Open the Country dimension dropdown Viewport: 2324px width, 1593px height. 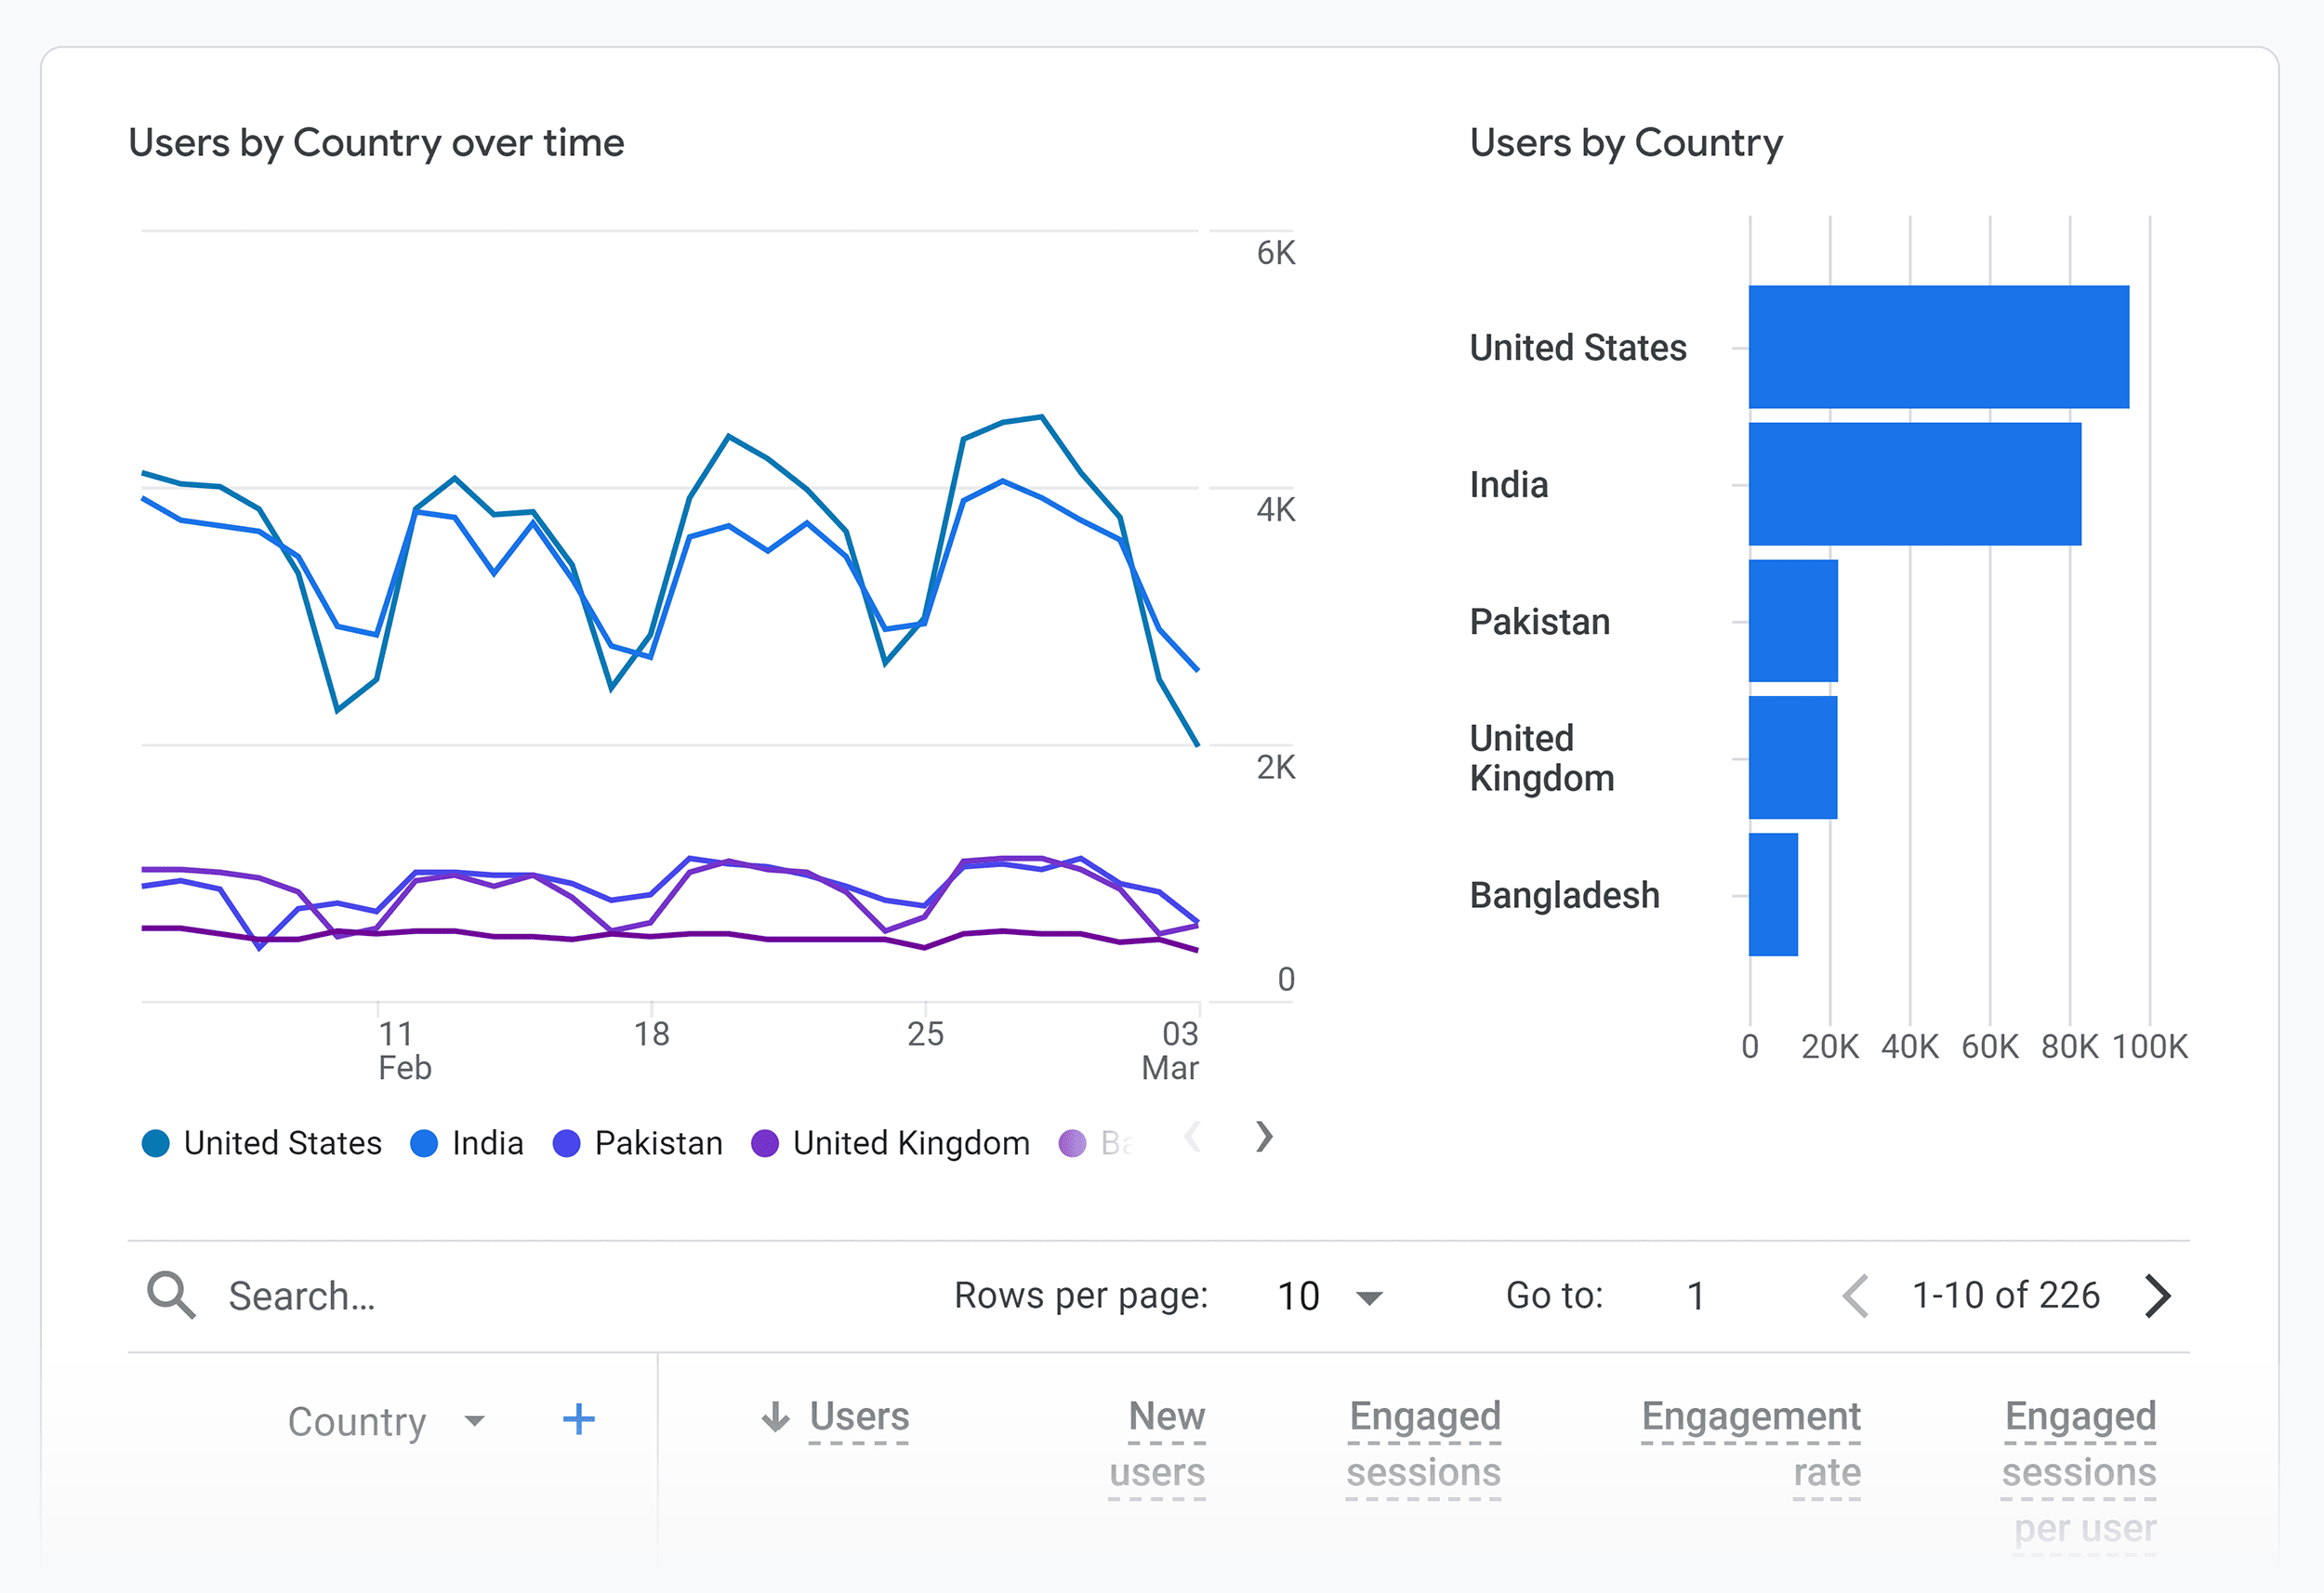click(386, 1421)
